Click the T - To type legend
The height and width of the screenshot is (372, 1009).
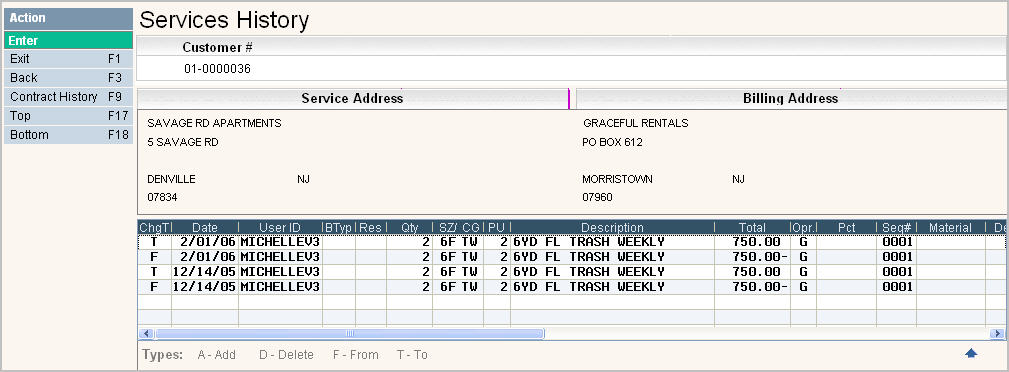click(x=412, y=355)
